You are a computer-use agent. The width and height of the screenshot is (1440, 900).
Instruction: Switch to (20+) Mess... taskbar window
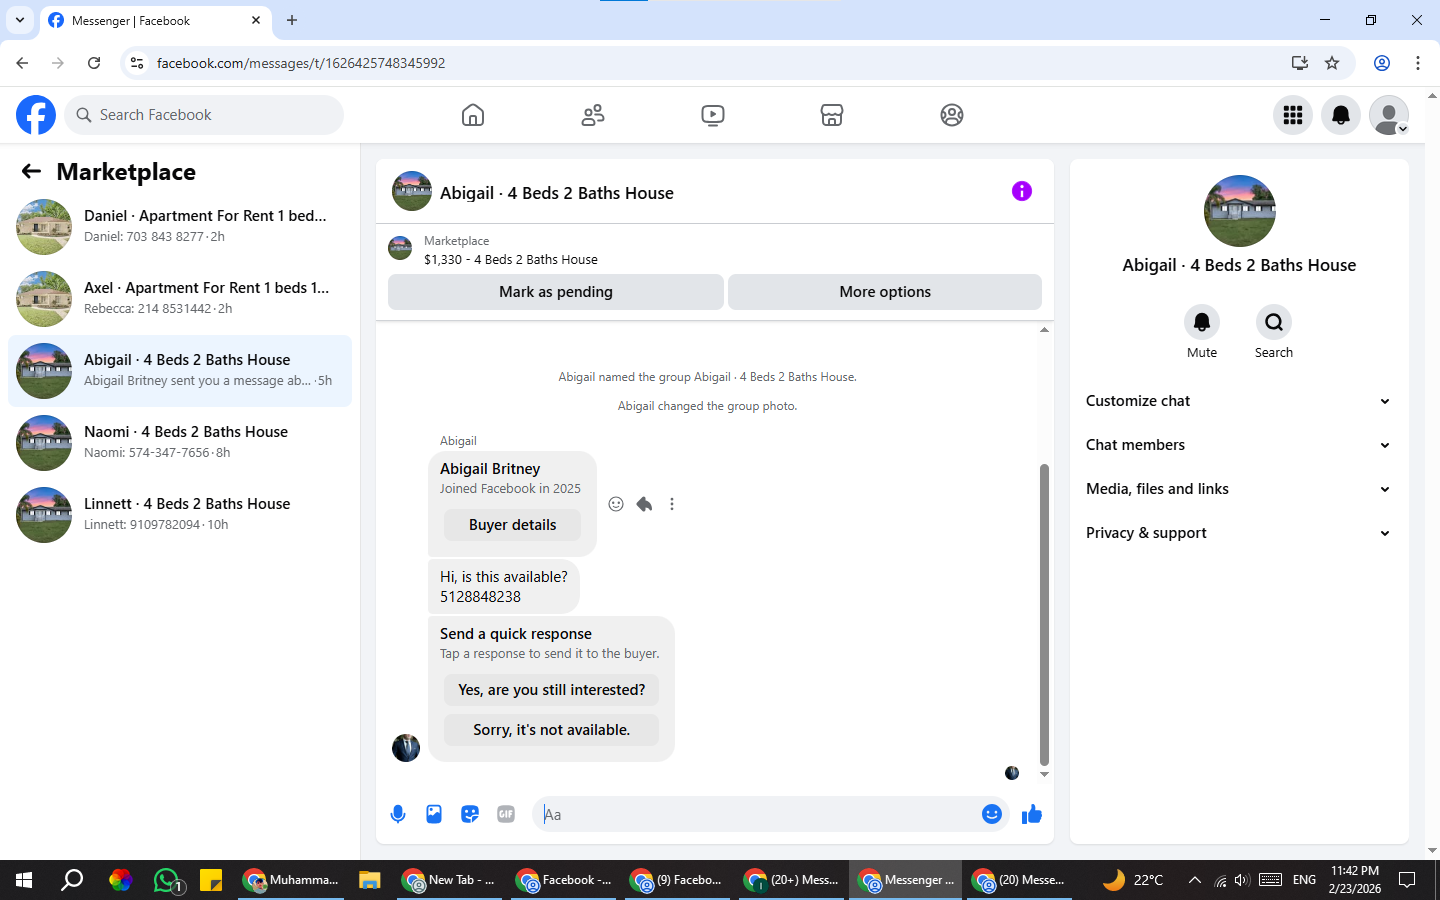pyautogui.click(x=792, y=880)
